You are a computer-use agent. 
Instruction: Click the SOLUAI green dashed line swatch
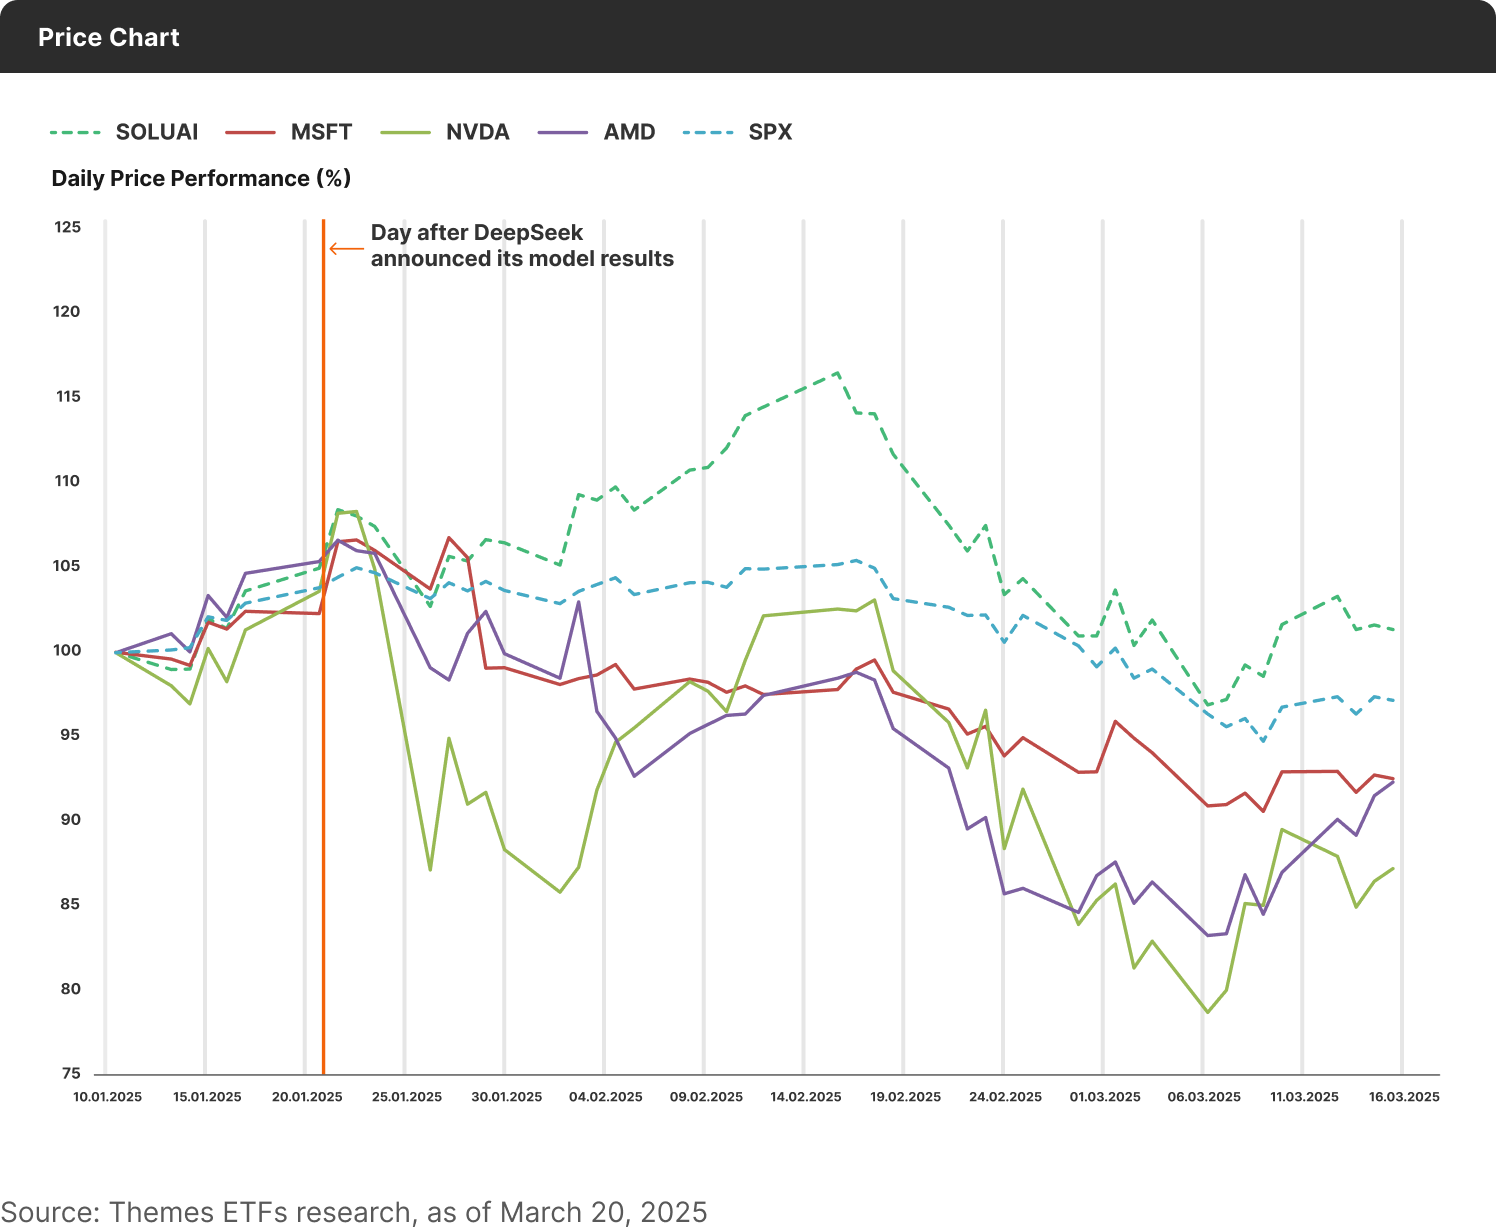pyautogui.click(x=75, y=132)
